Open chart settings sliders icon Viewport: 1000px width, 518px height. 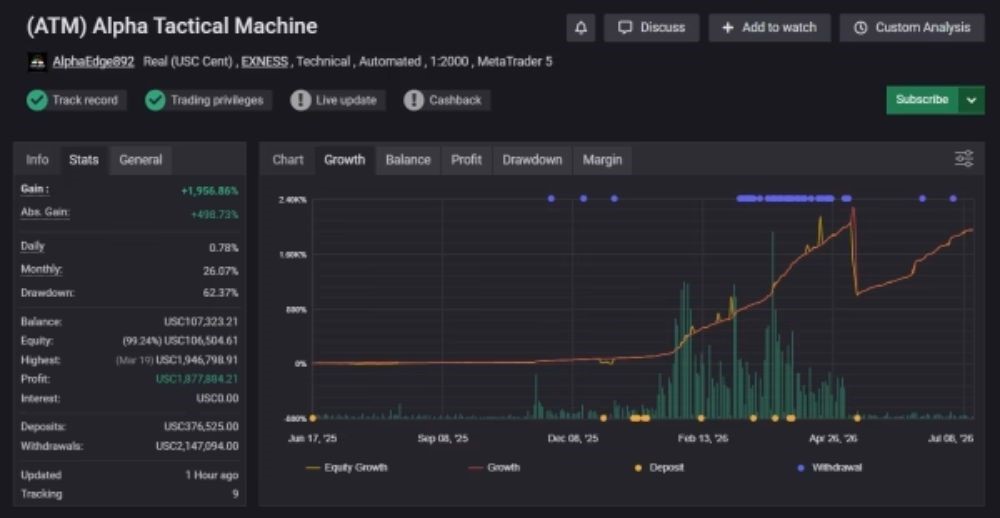coord(964,159)
